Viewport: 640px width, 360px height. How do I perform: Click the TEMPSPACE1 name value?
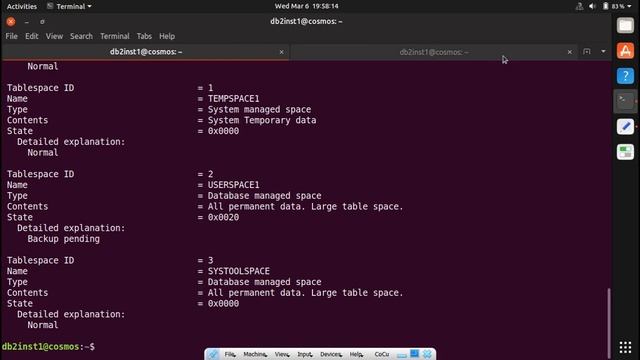click(233, 99)
